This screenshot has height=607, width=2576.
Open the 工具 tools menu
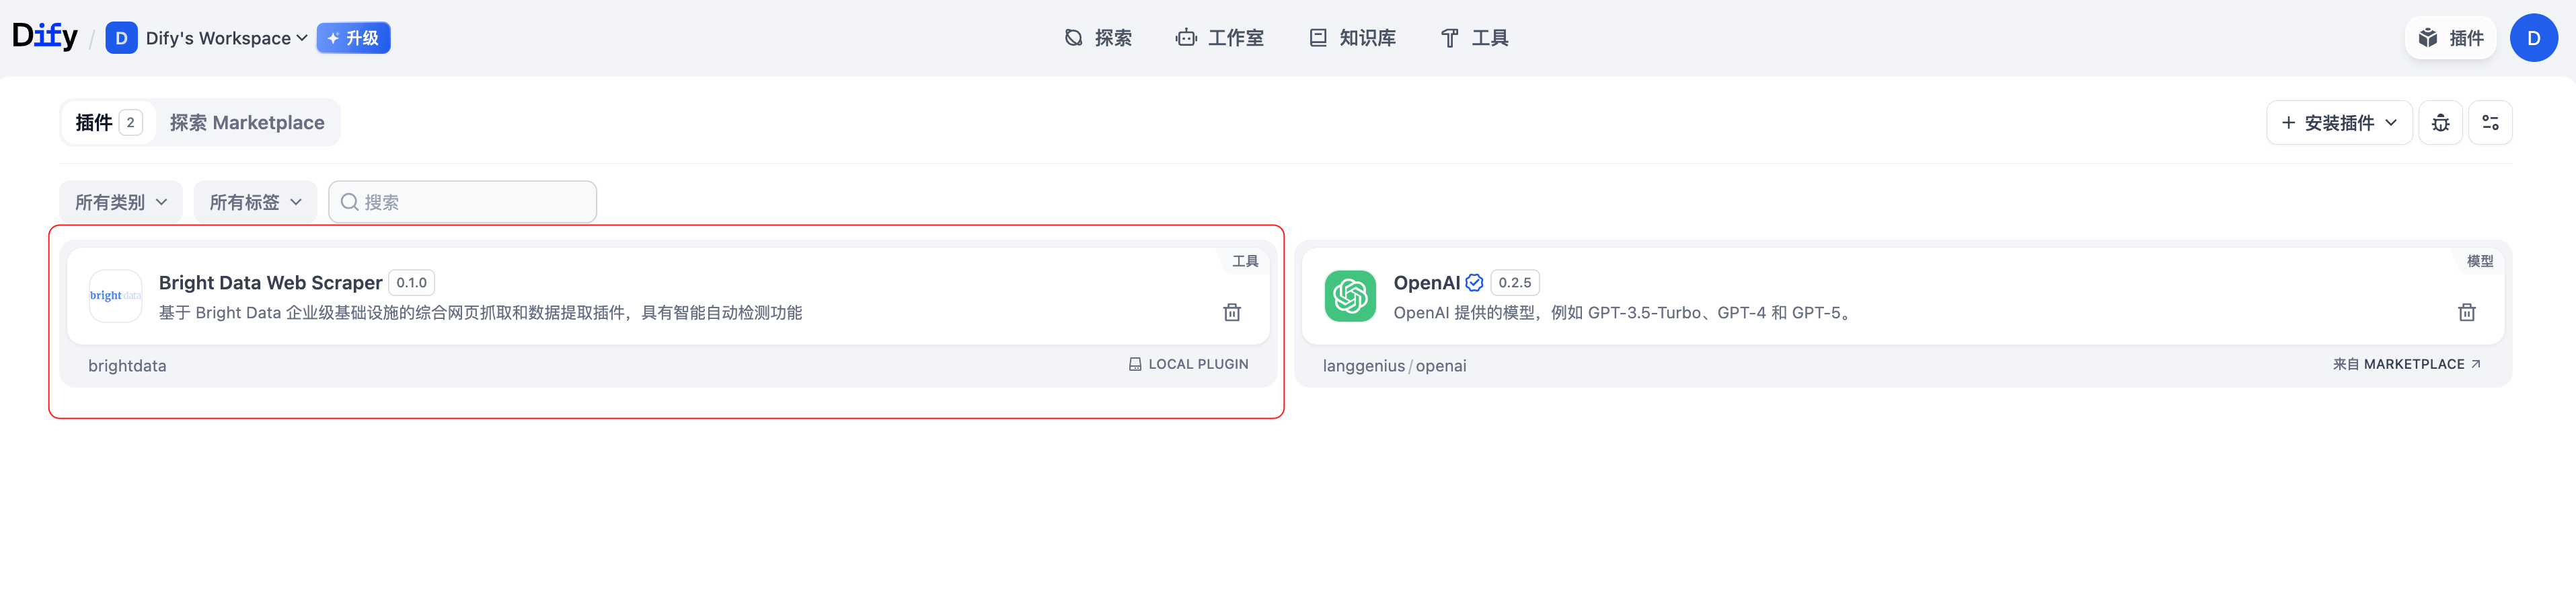(1474, 38)
